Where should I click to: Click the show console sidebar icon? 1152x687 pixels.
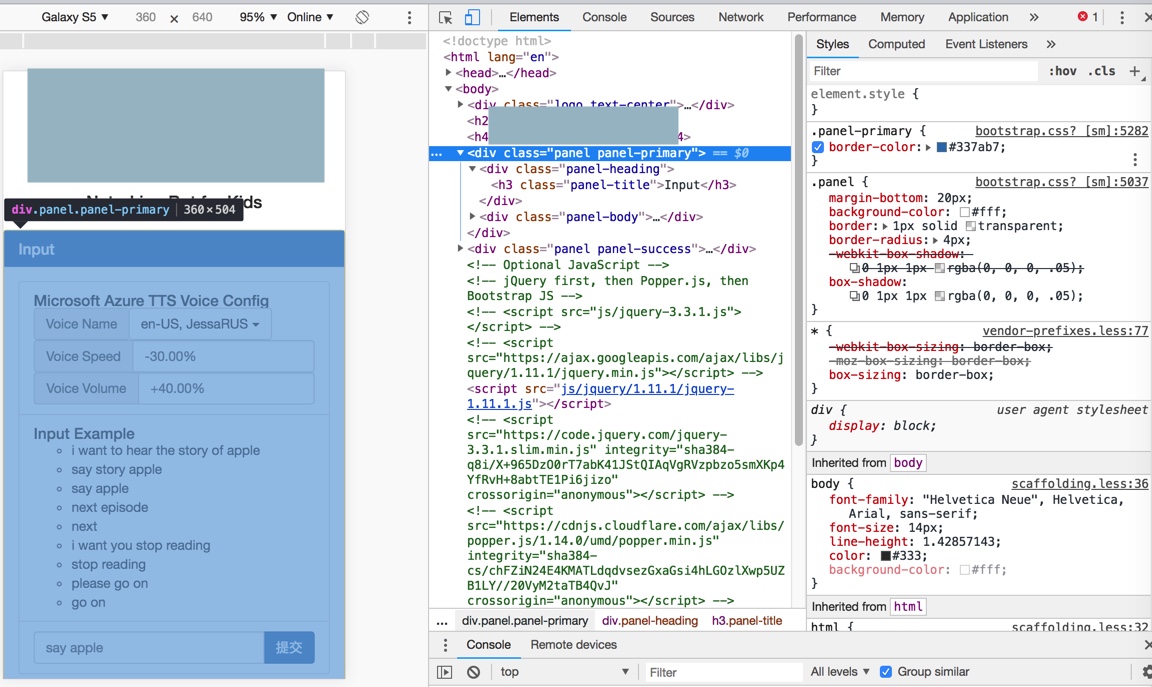click(444, 672)
